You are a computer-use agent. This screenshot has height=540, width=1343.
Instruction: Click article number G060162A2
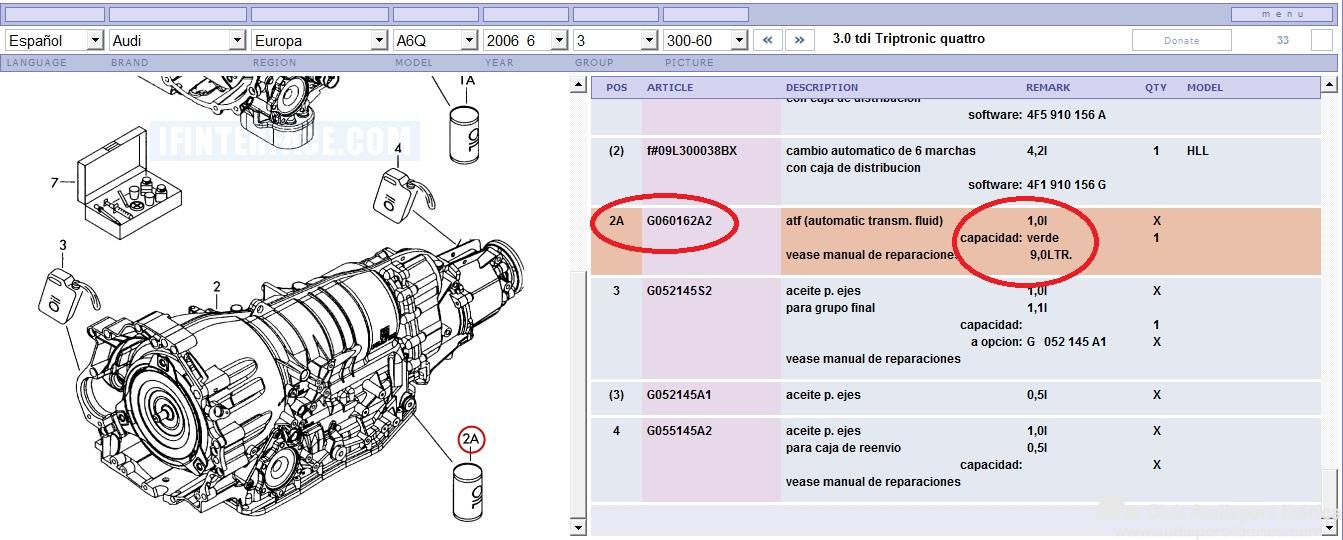click(x=679, y=220)
